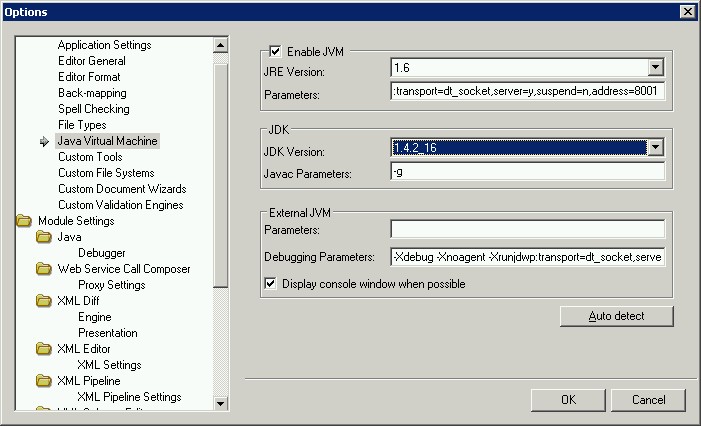This screenshot has width=701, height=426.
Task: Click the Javac Parameters input field
Action: pos(527,172)
